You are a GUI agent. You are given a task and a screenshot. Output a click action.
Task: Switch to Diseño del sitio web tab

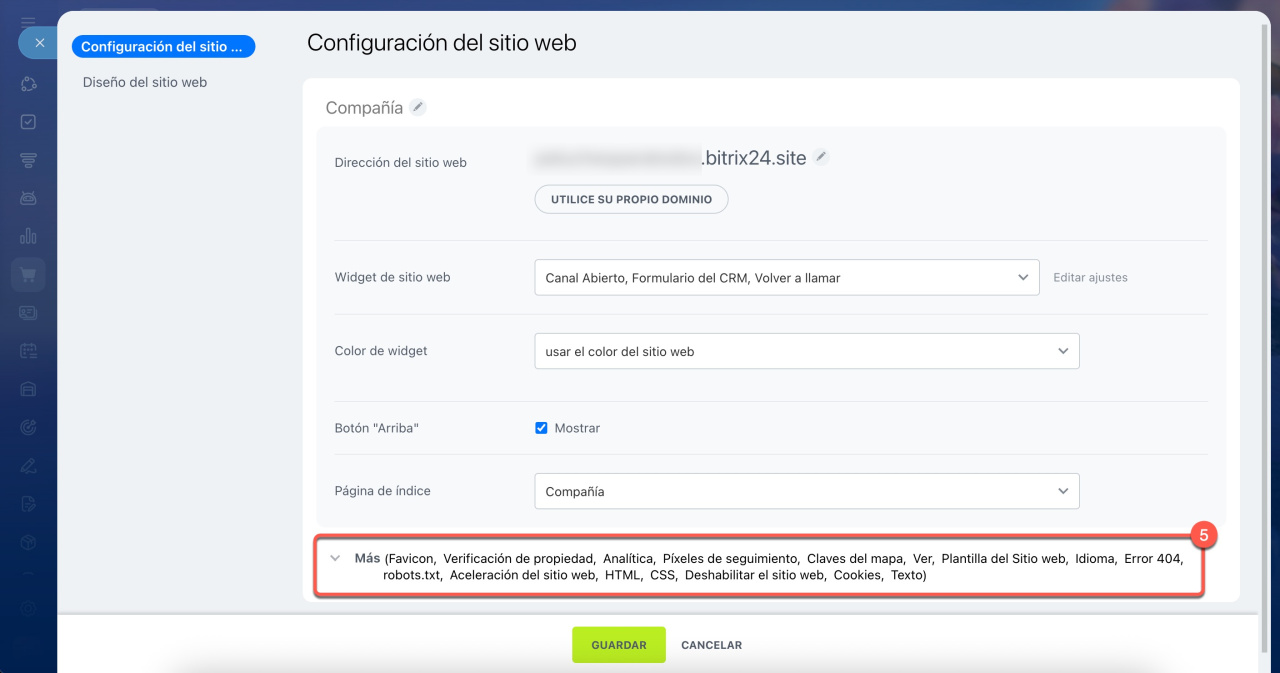pos(145,82)
